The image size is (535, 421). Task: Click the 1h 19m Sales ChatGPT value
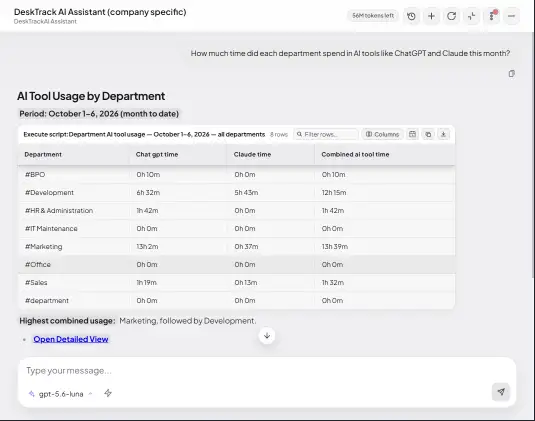(x=146, y=283)
